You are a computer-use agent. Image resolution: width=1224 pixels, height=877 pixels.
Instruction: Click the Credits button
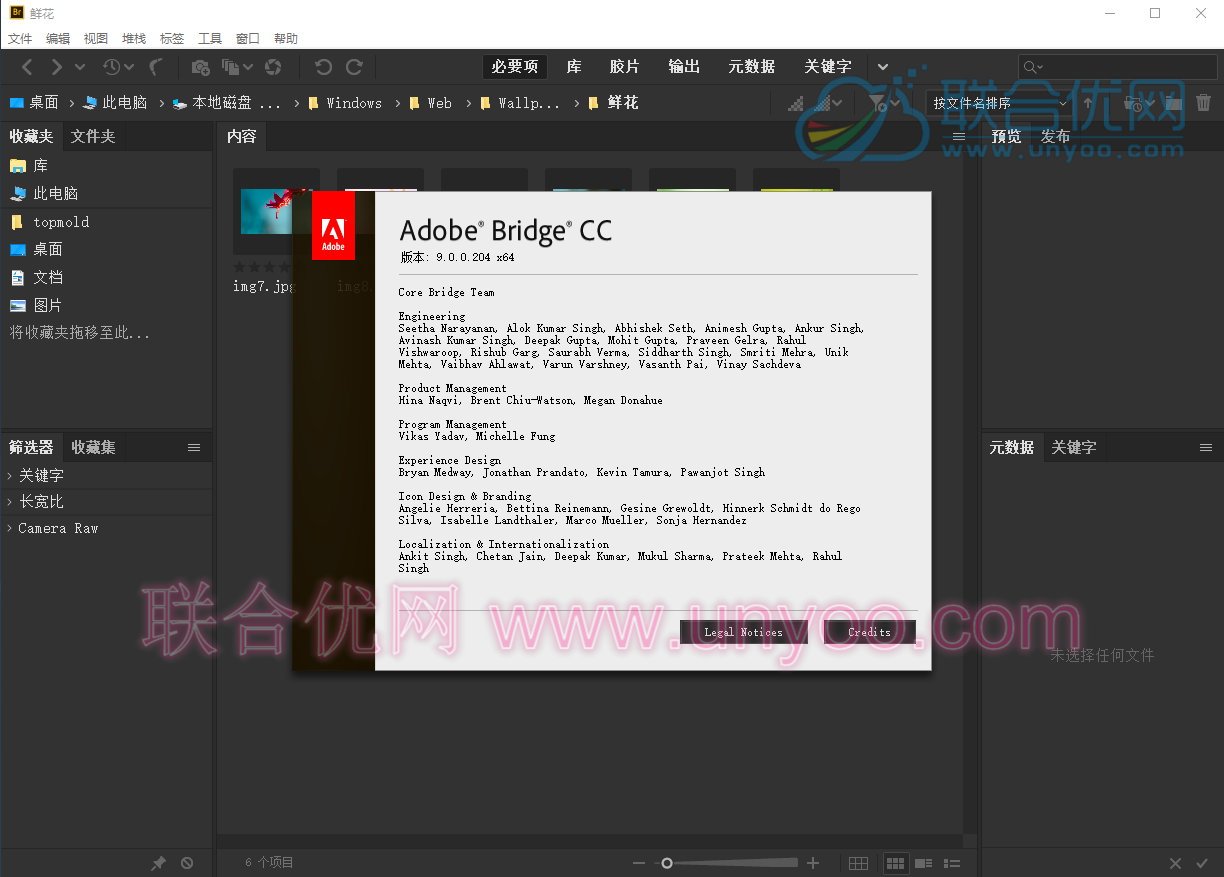[869, 632]
